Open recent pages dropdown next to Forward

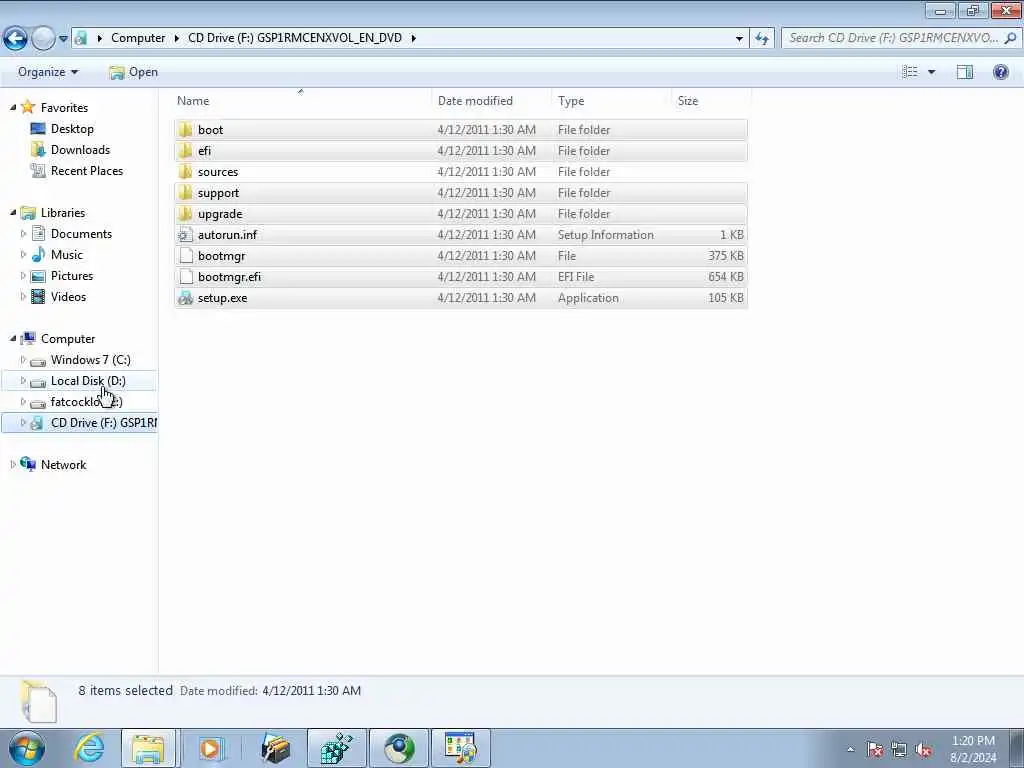point(63,39)
